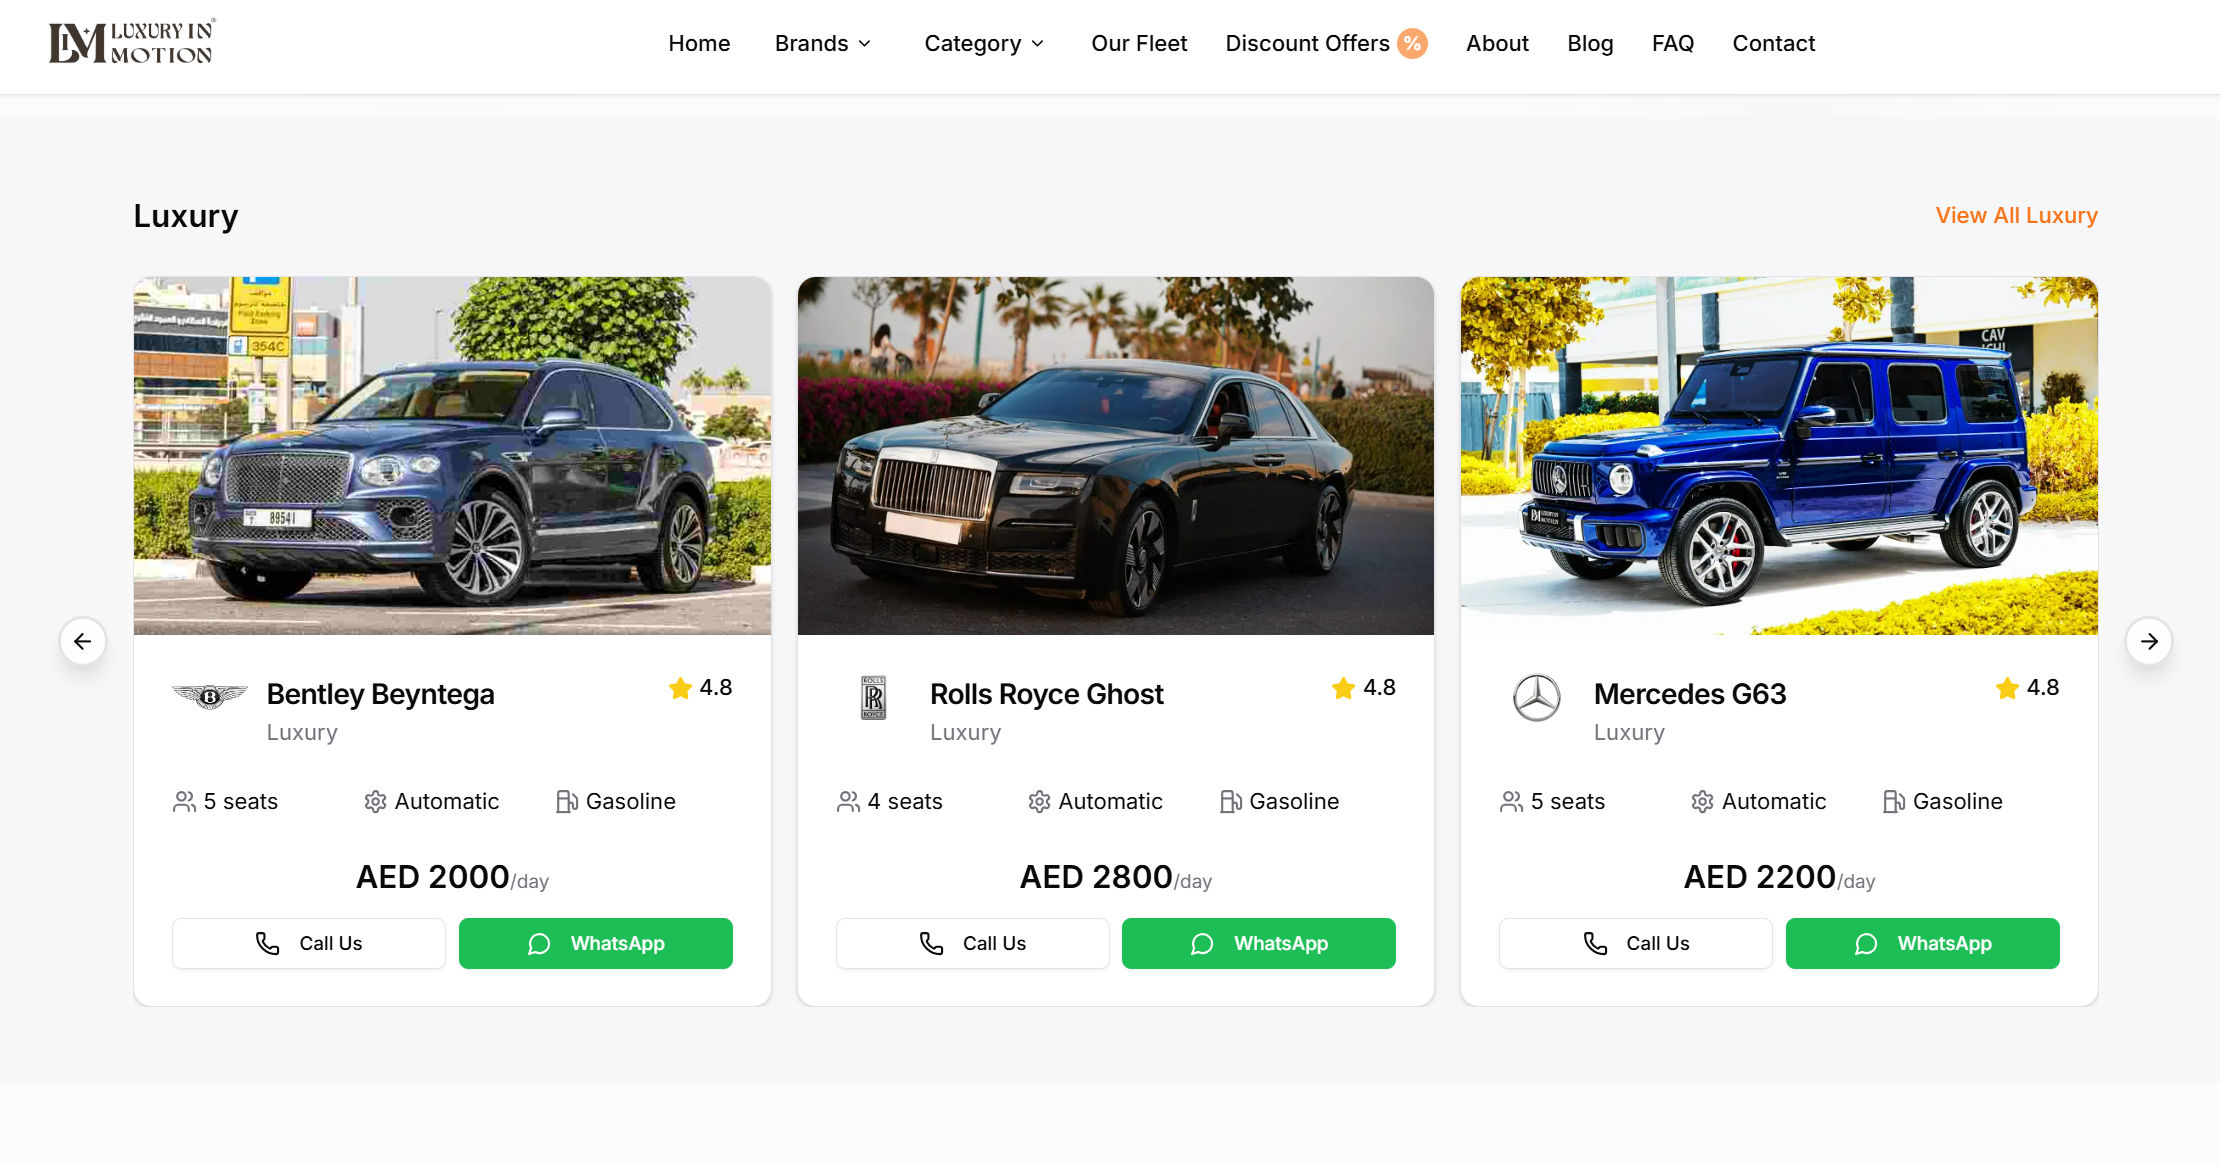Click the previous carousel arrow
This screenshot has height=1165, width=2220.
pos(83,641)
